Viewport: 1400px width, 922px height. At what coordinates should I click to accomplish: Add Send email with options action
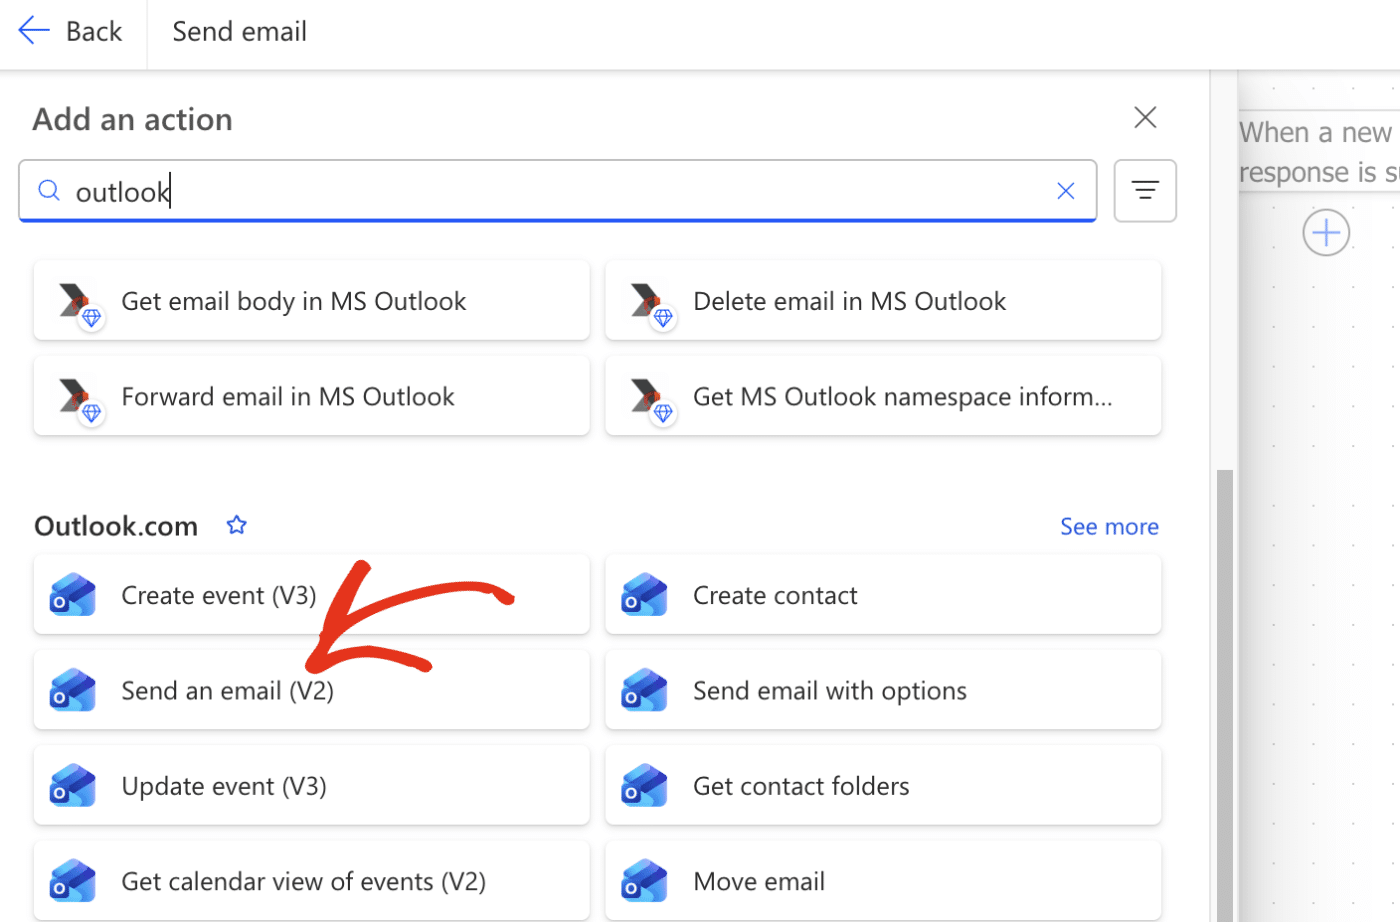883,690
